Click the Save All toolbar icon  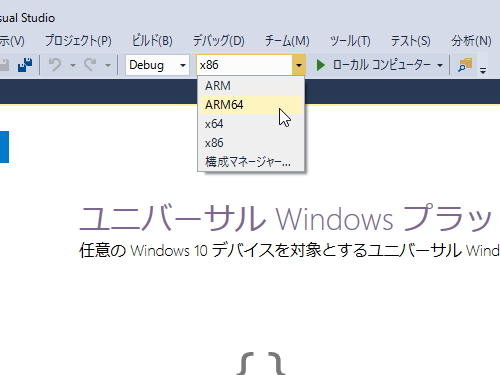point(25,65)
